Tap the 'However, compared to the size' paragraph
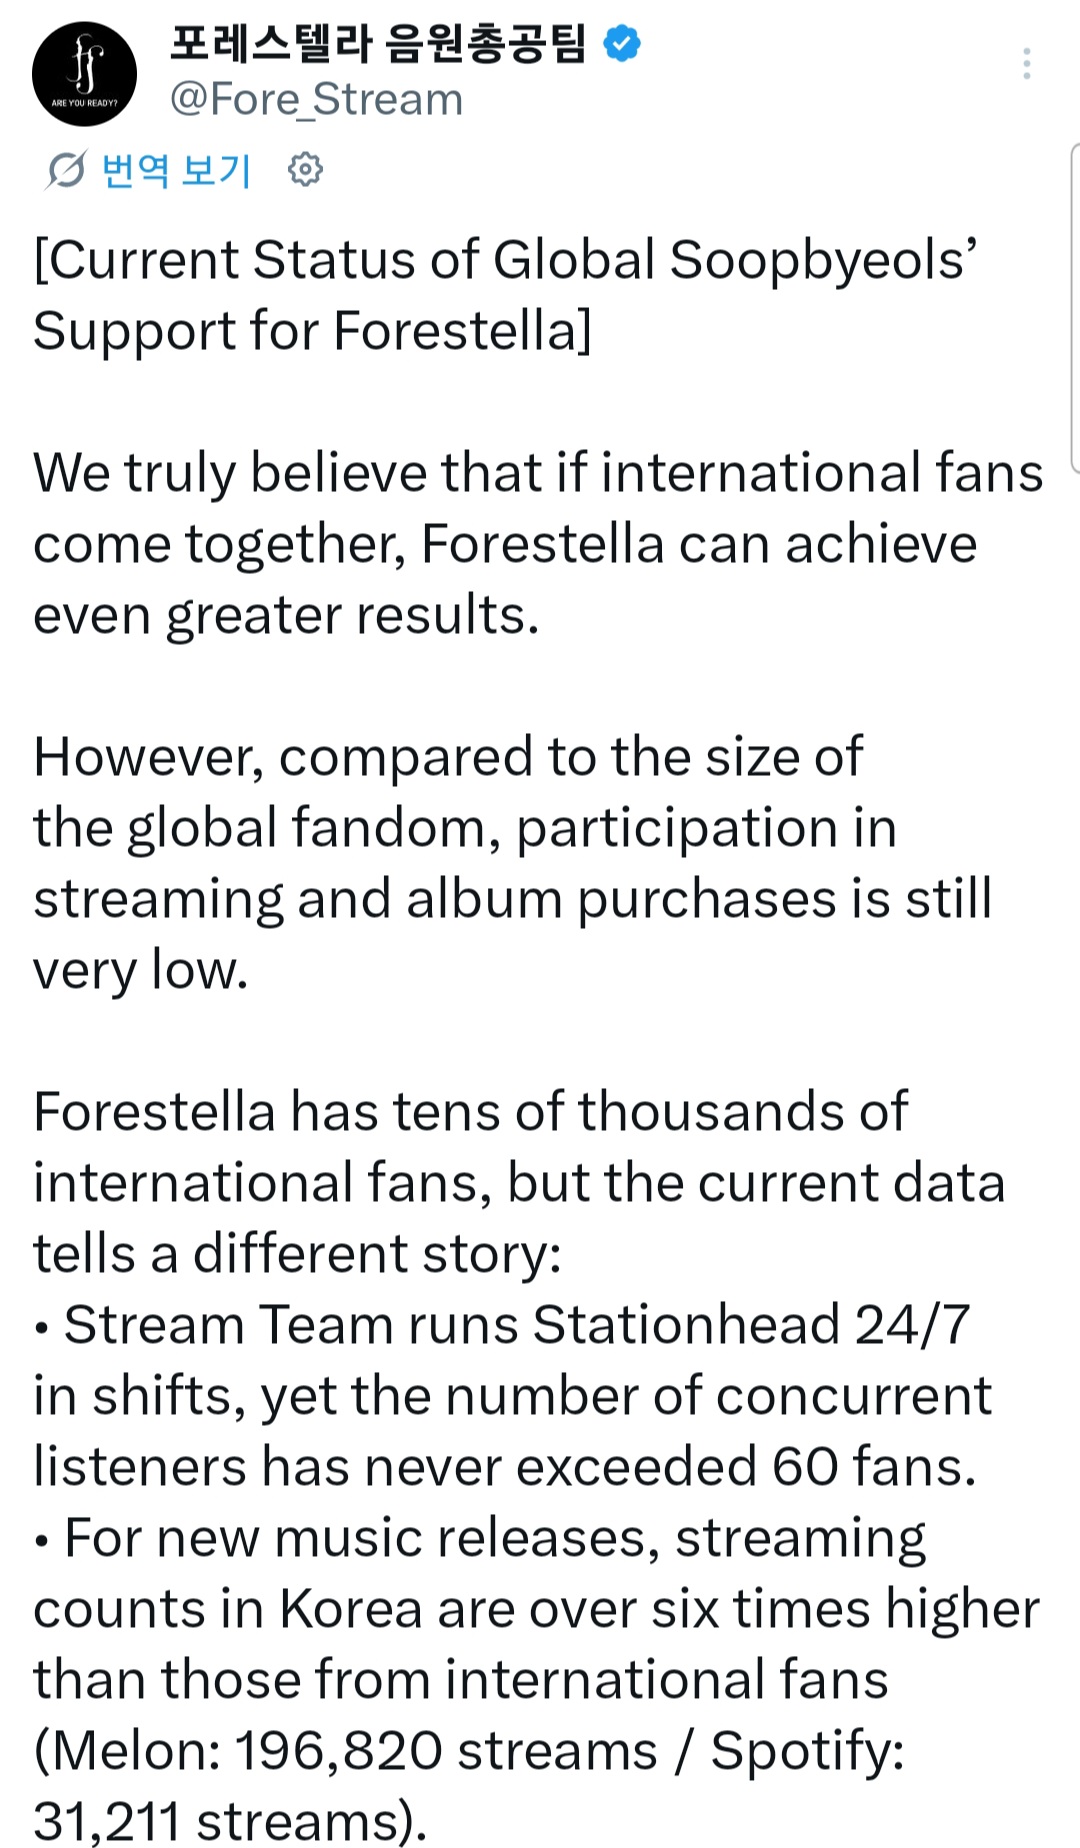Image resolution: width=1080 pixels, height=1848 pixels. [x=513, y=863]
